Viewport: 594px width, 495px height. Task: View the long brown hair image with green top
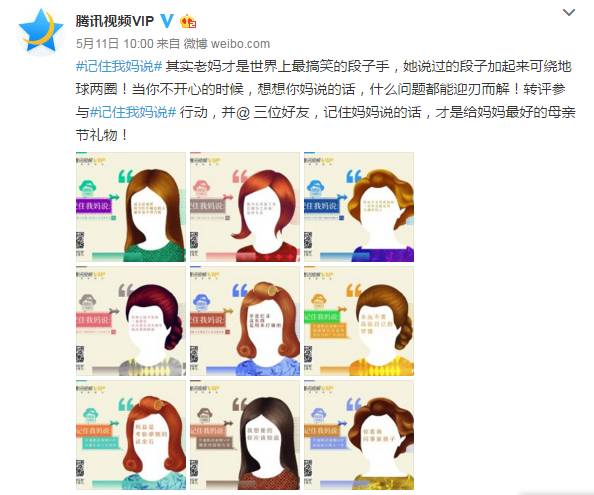coord(131,207)
